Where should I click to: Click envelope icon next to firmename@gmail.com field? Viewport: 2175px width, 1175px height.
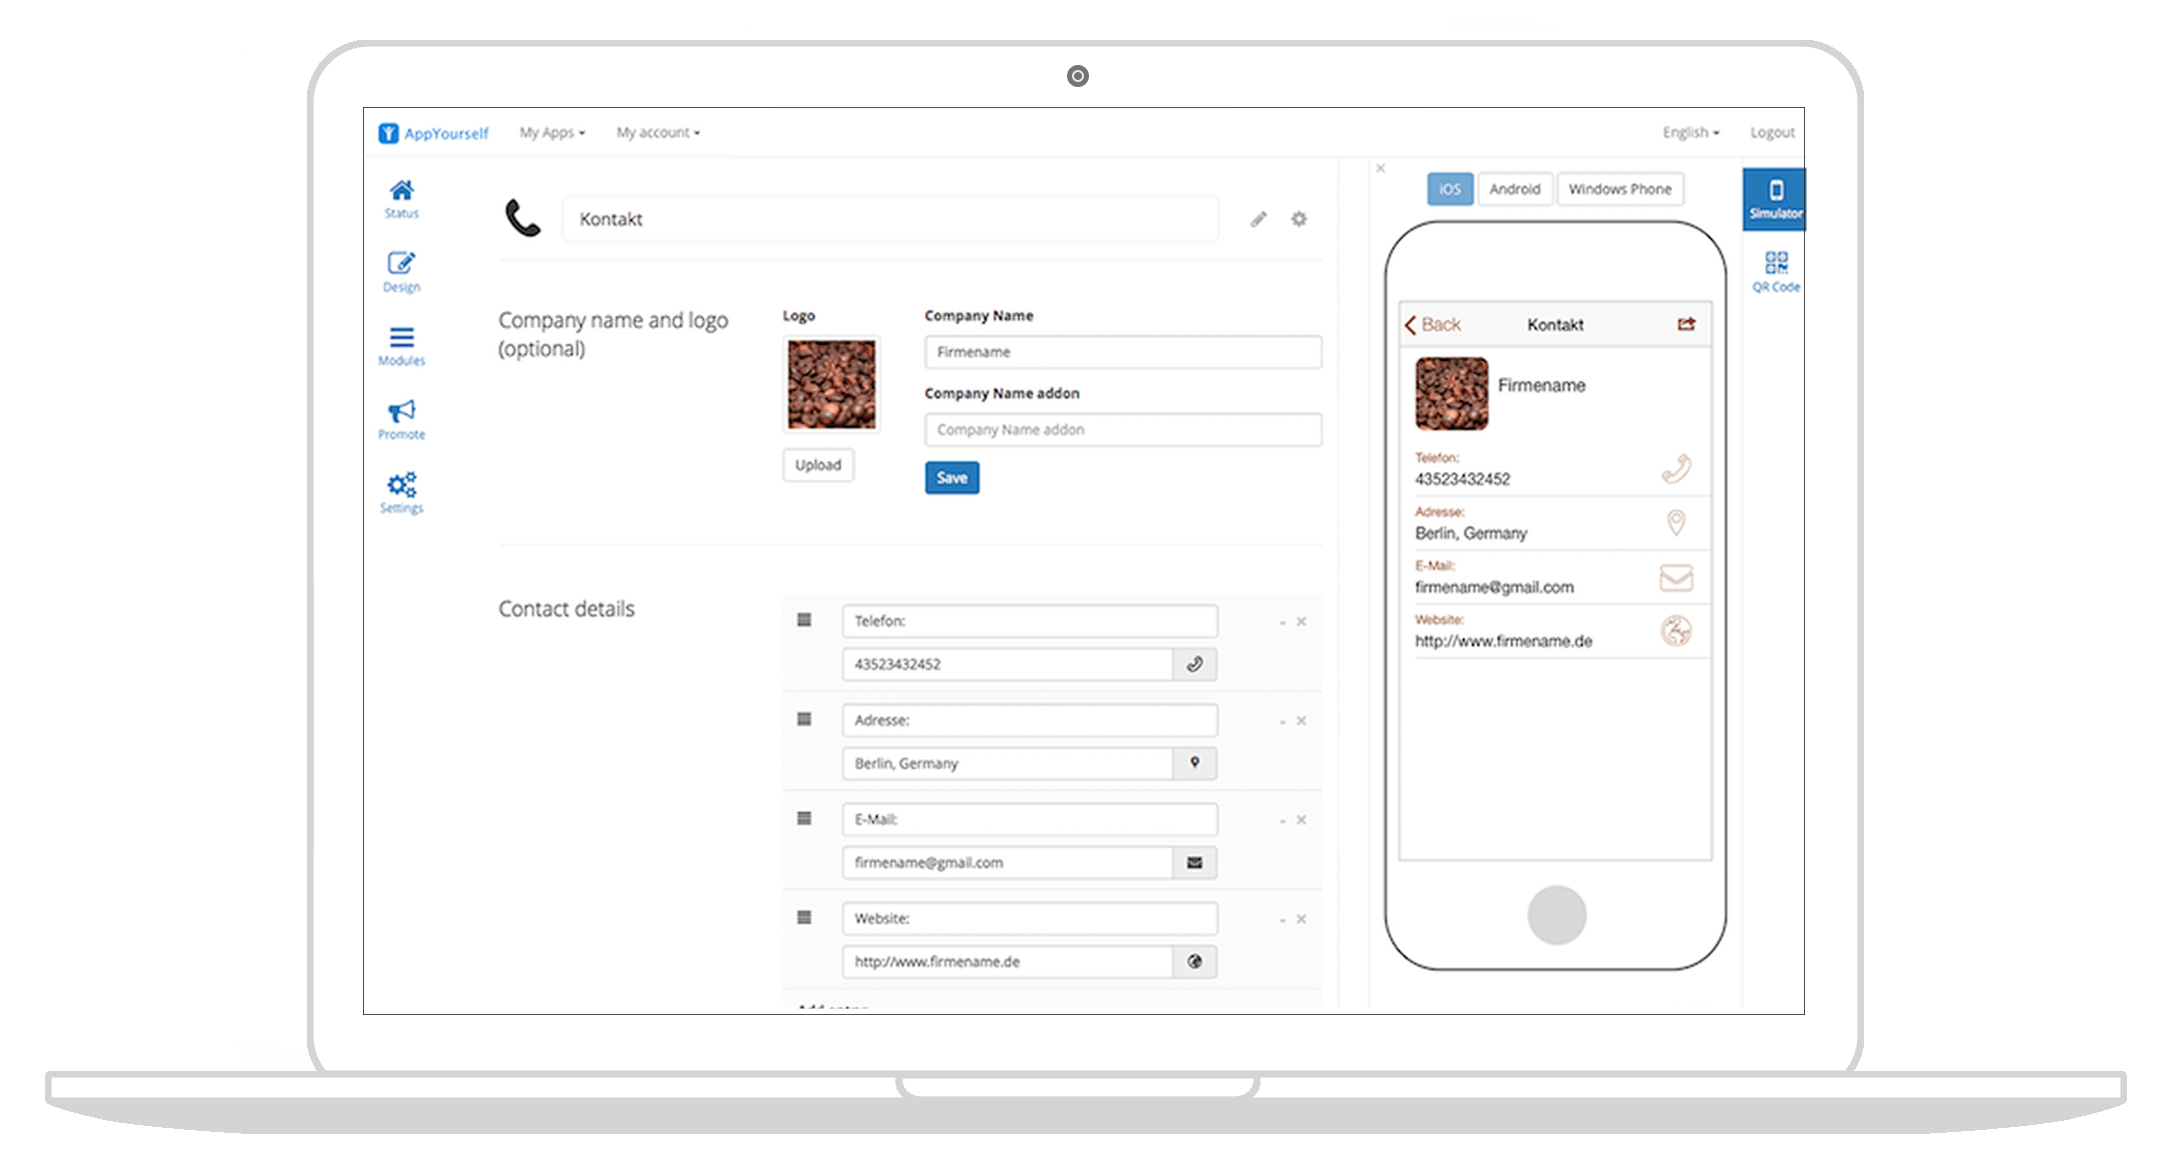[1194, 862]
